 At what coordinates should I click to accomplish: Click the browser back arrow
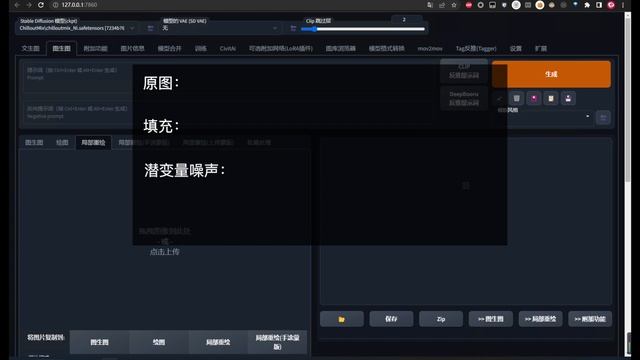pyautogui.click(x=17, y=5)
